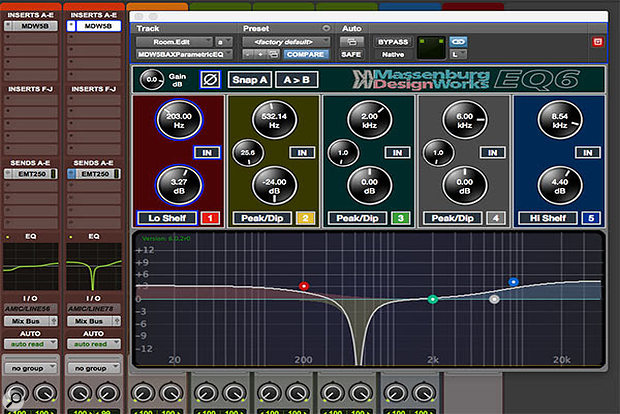Select the next preset plus button
This screenshot has height=414, width=620.
[x=260, y=55]
